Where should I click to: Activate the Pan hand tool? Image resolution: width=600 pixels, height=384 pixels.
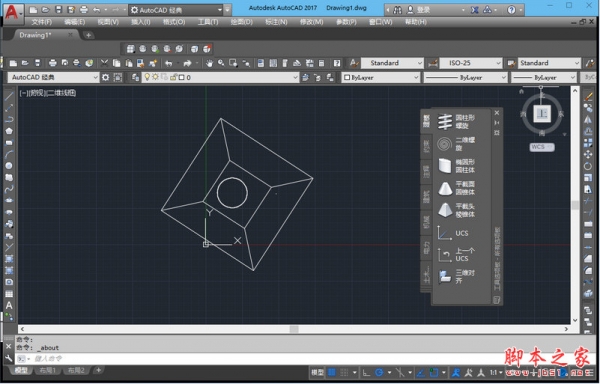(x=209, y=63)
